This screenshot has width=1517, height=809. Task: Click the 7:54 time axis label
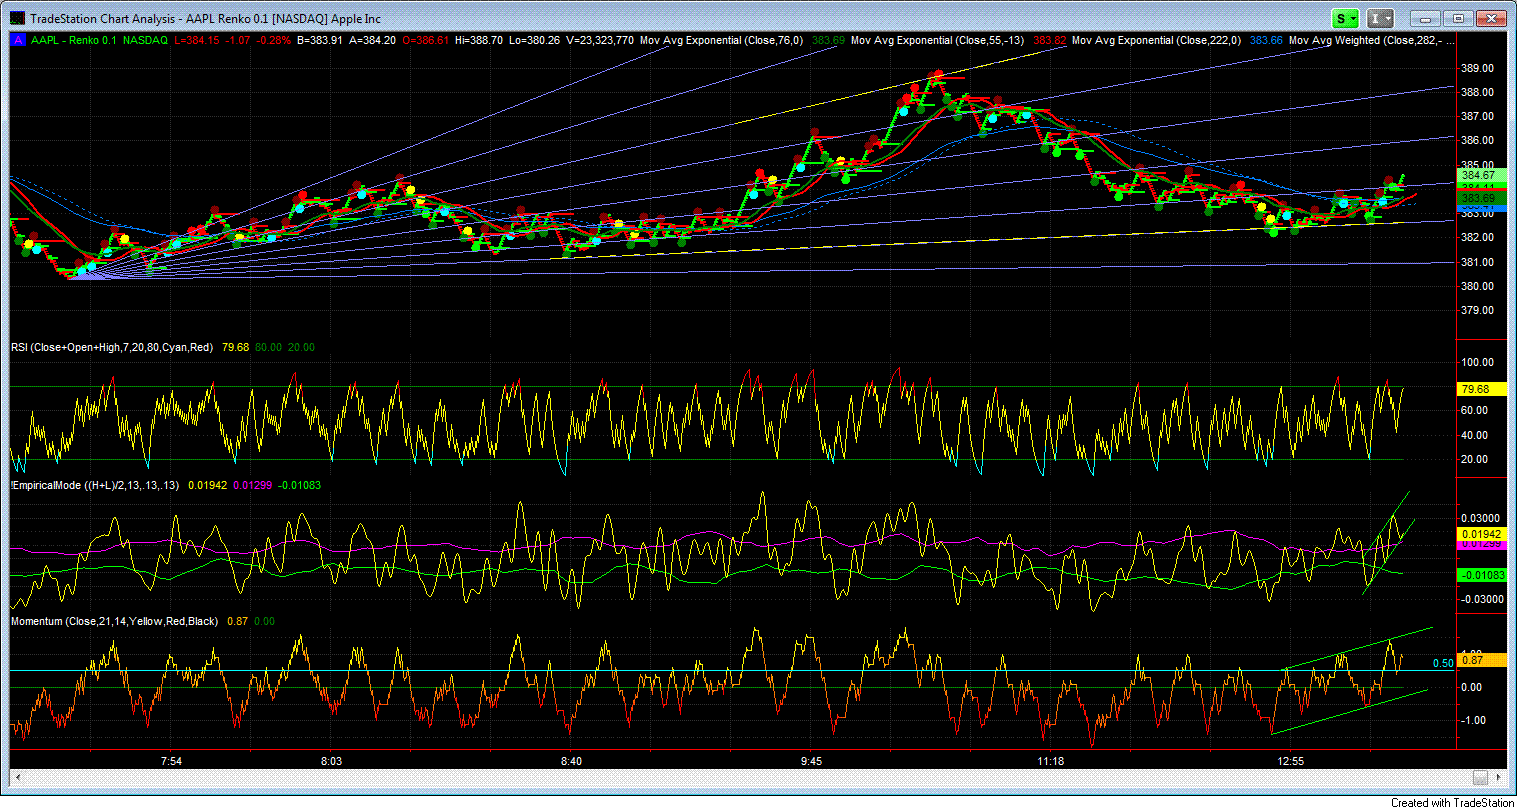pyautogui.click(x=172, y=761)
